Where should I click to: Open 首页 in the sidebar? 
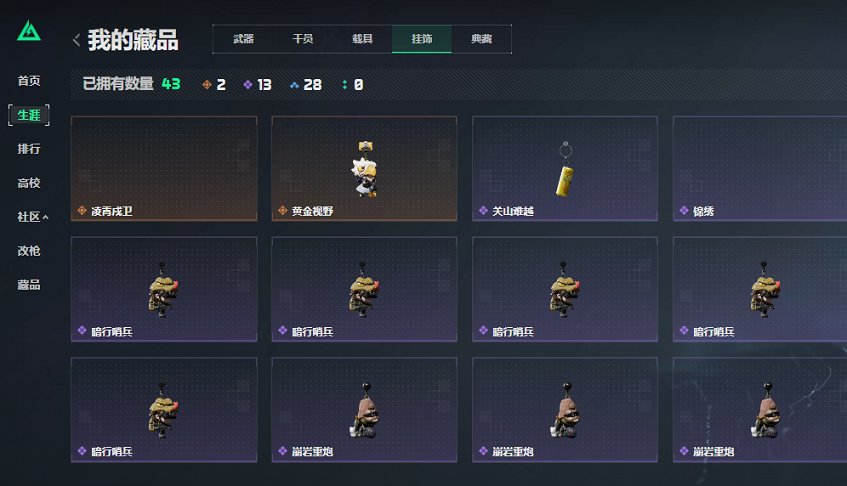29,81
